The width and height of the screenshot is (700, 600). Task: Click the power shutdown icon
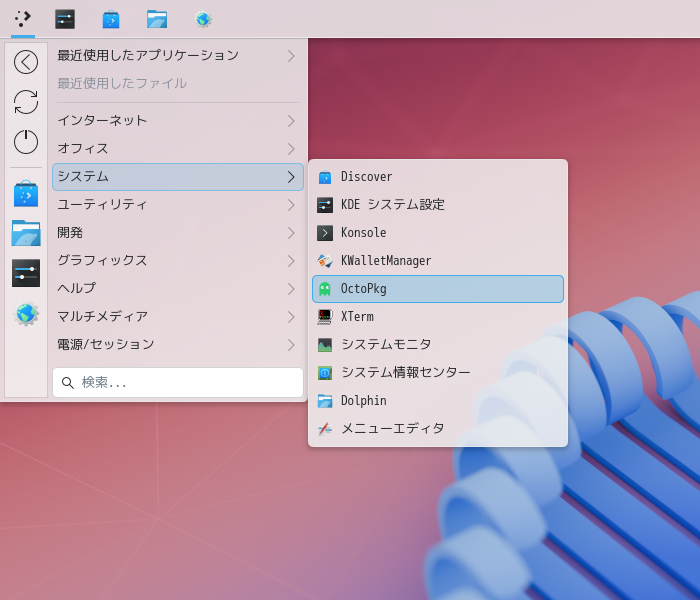[x=26, y=142]
